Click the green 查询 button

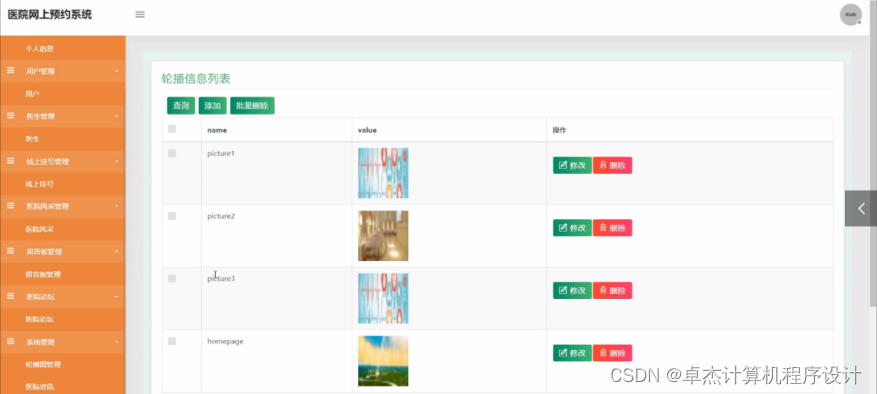click(x=181, y=106)
